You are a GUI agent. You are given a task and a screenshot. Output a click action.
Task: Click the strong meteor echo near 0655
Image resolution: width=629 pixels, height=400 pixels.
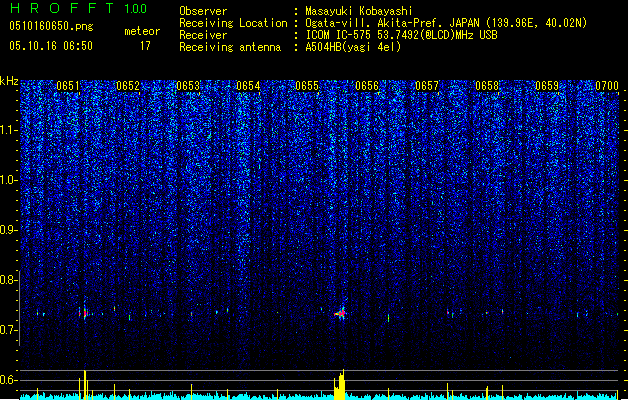(341, 313)
